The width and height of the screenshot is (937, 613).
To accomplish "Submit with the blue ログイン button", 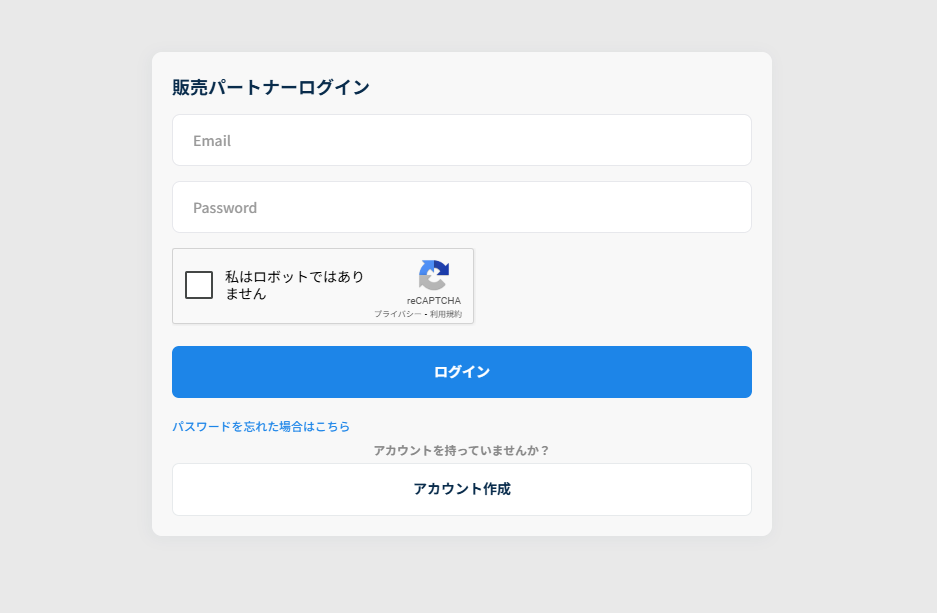I will (462, 372).
